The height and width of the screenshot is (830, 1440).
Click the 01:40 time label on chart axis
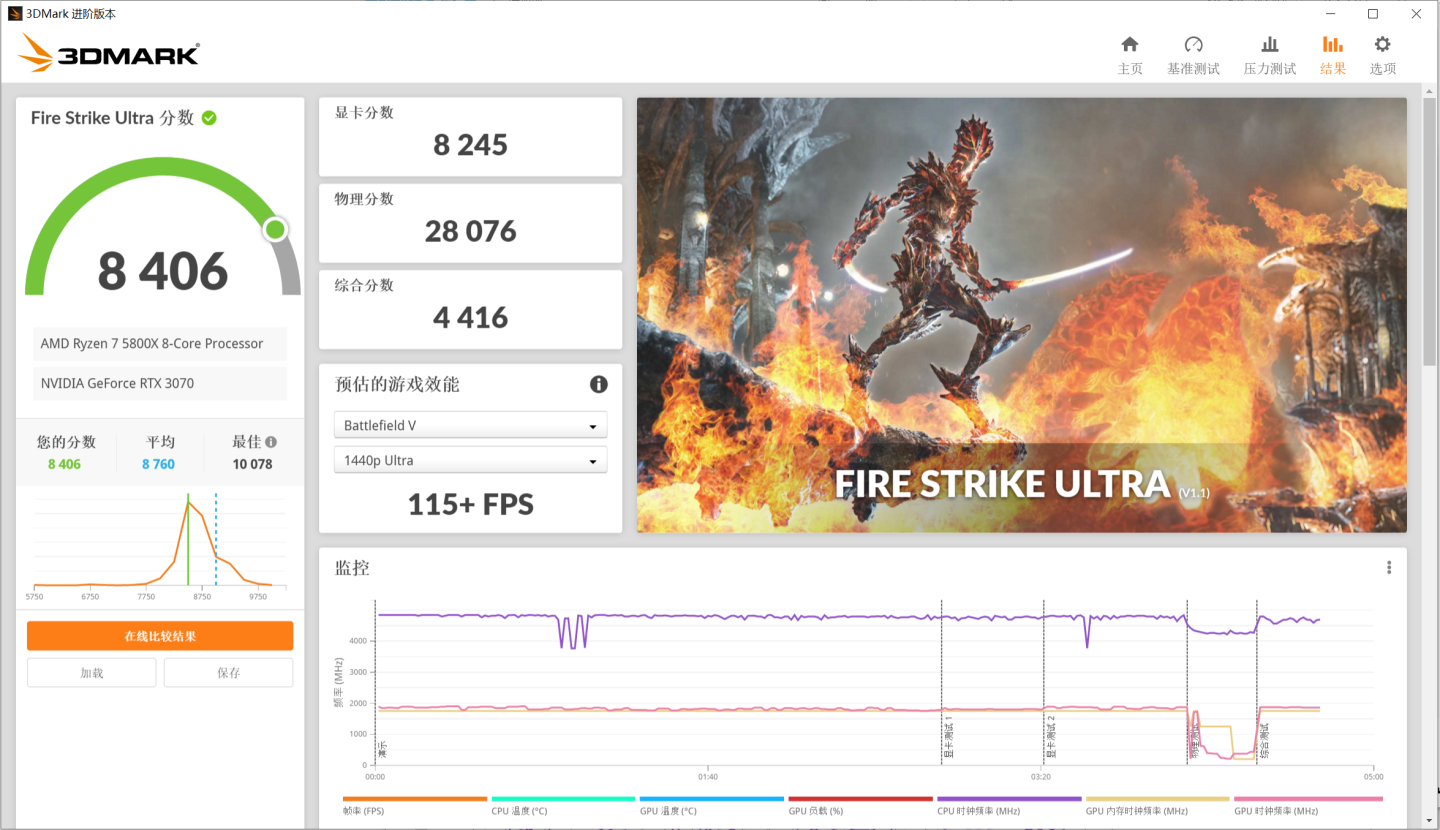[708, 777]
